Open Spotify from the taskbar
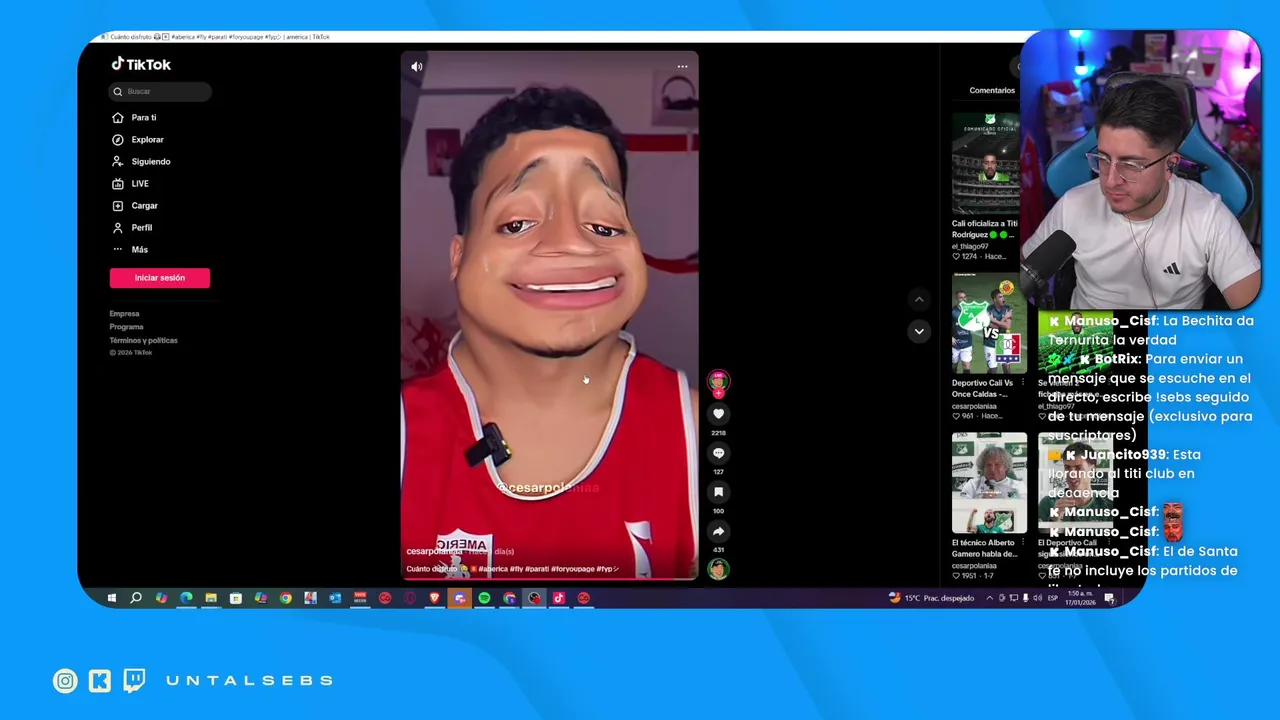The image size is (1280, 720). coord(484,598)
